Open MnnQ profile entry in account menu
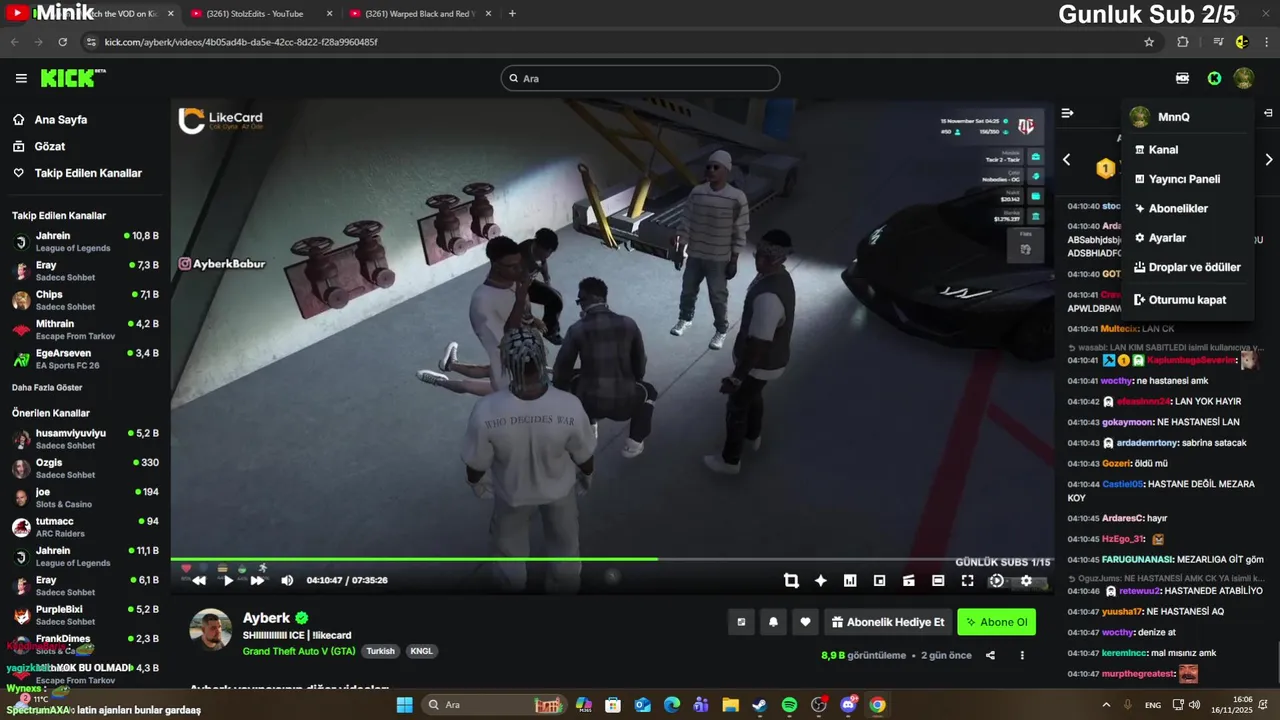The height and width of the screenshot is (720, 1280). click(x=1187, y=117)
